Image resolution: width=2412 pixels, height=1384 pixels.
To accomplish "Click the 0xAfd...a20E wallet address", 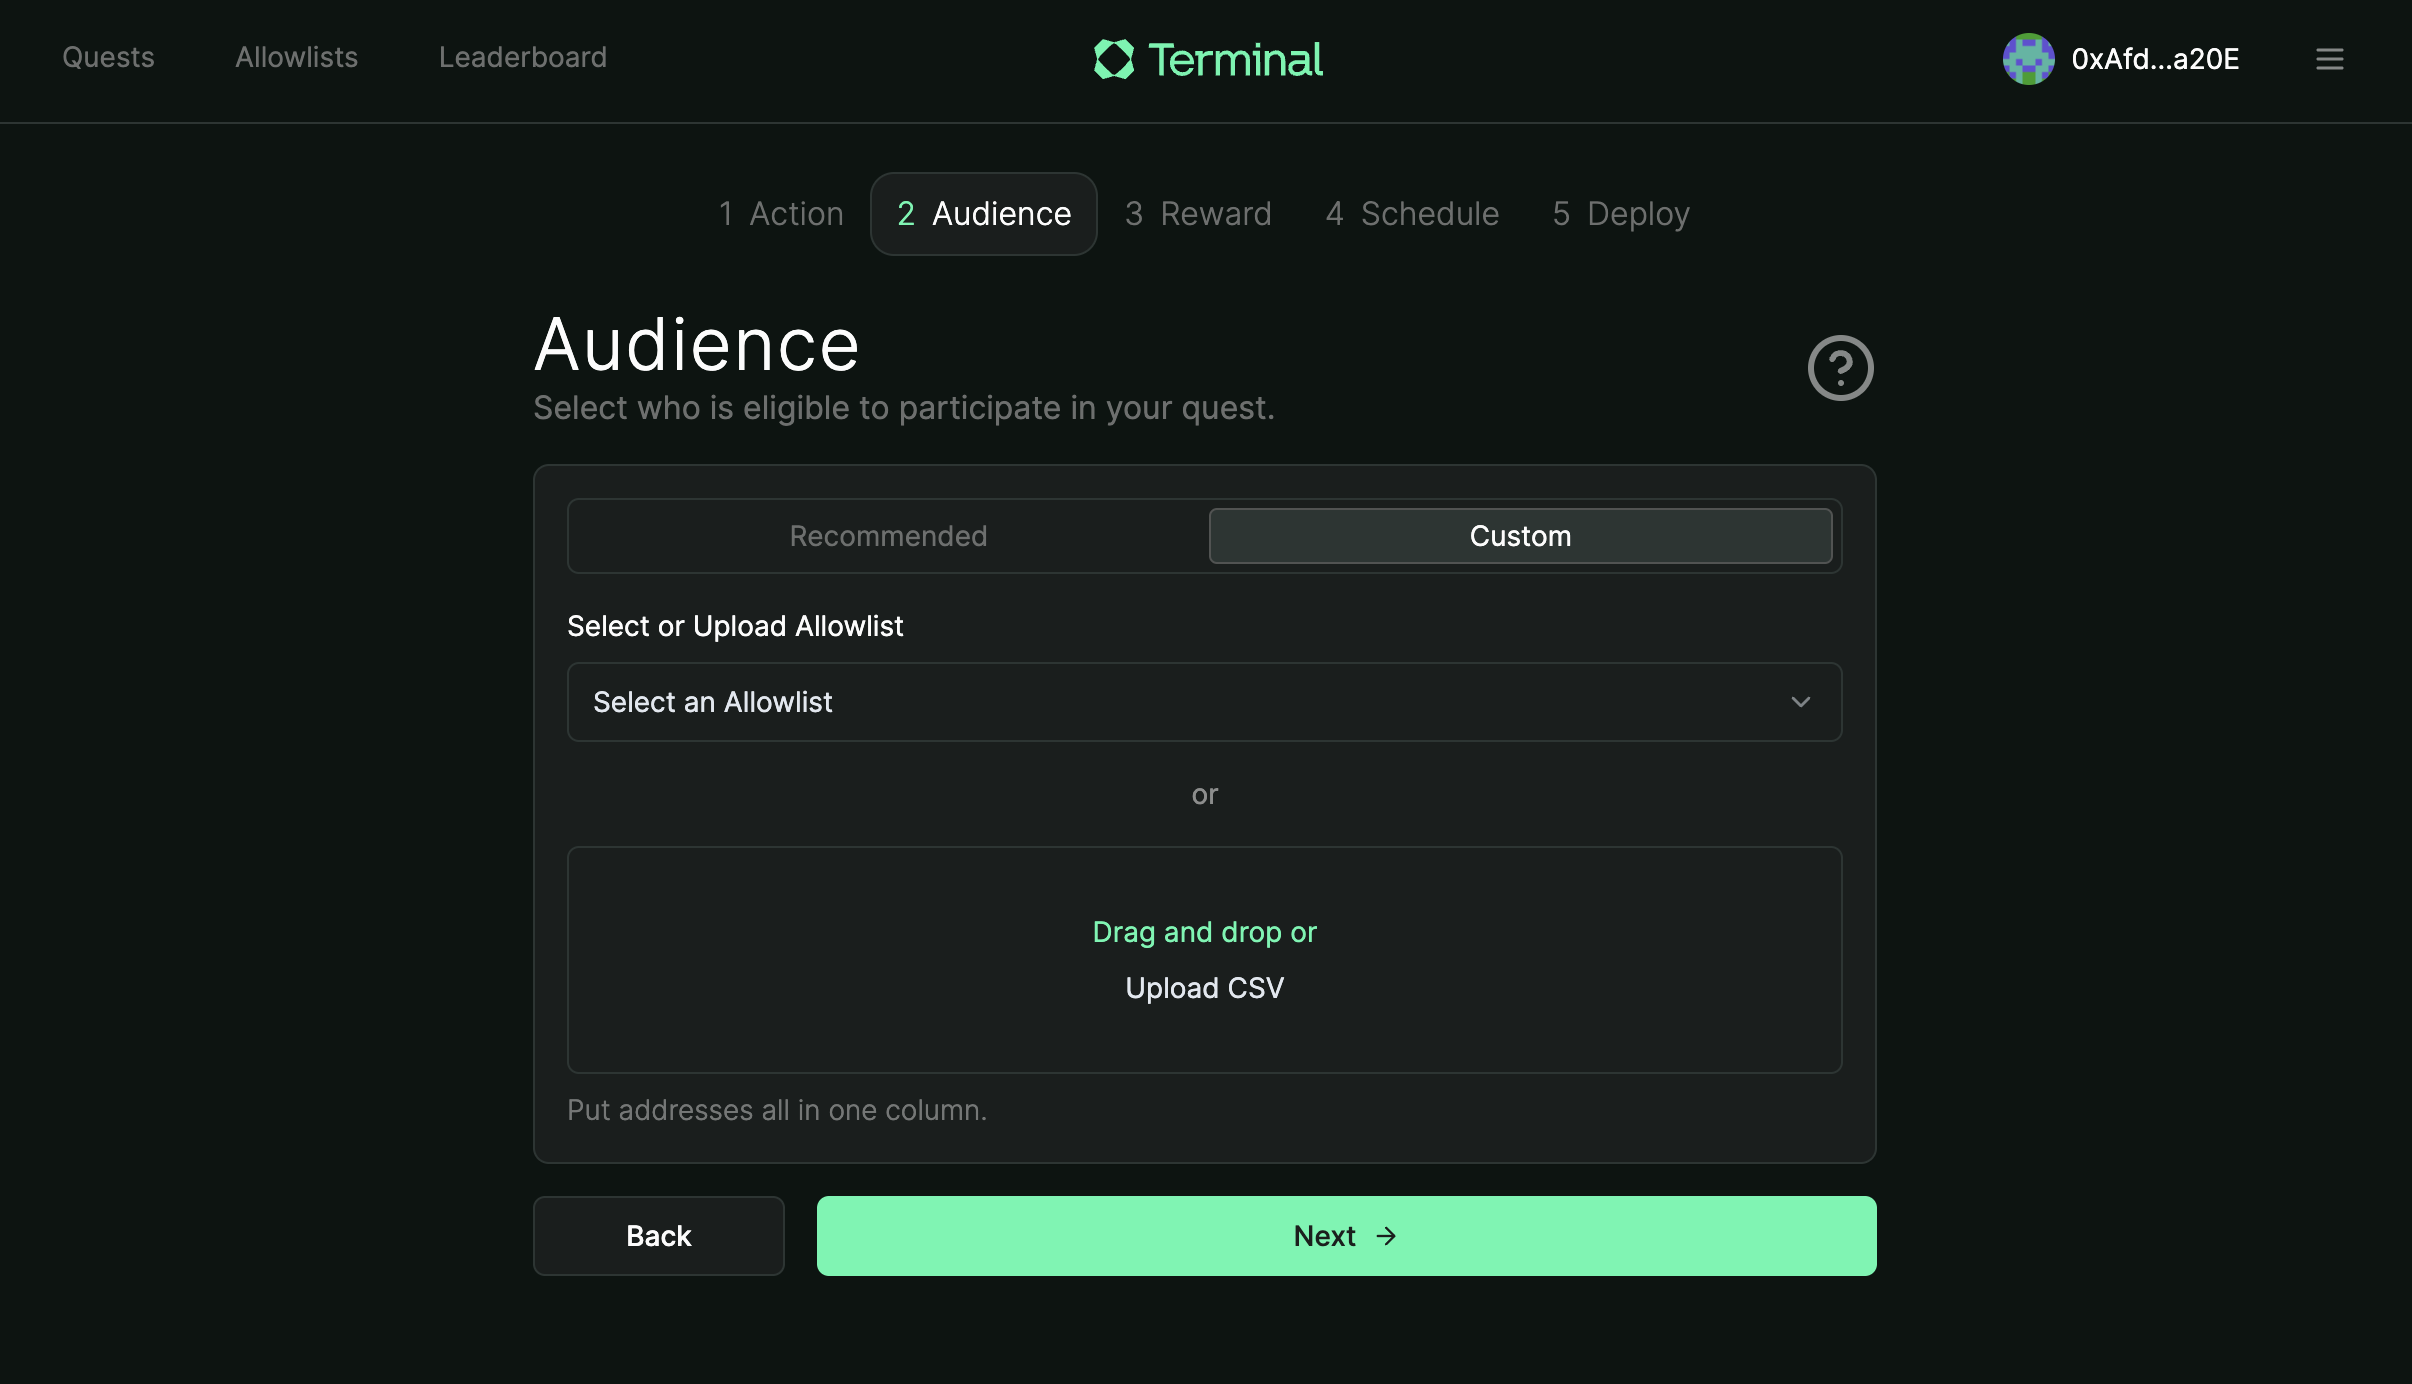I will click(x=2155, y=59).
